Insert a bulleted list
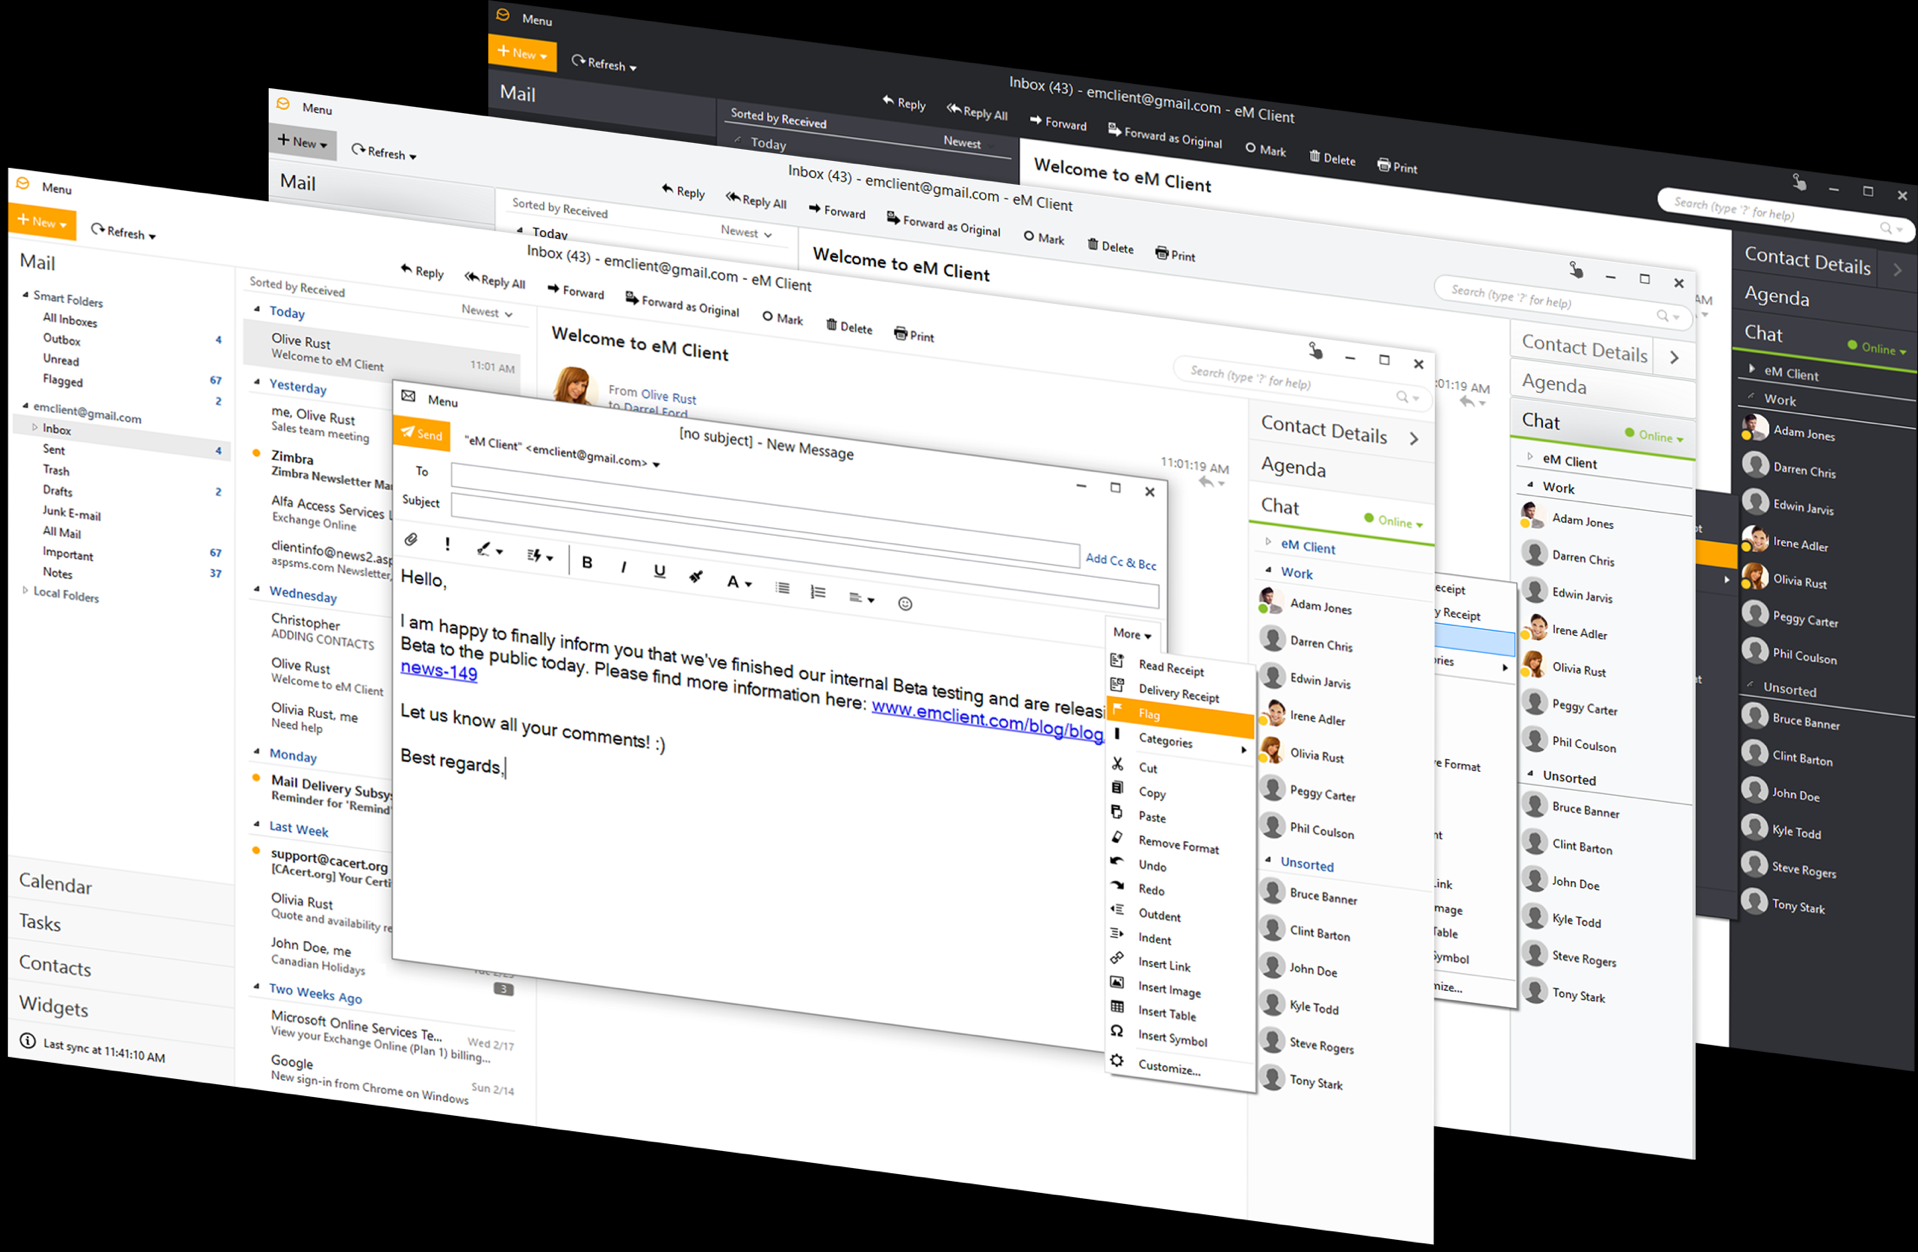 pos(782,588)
